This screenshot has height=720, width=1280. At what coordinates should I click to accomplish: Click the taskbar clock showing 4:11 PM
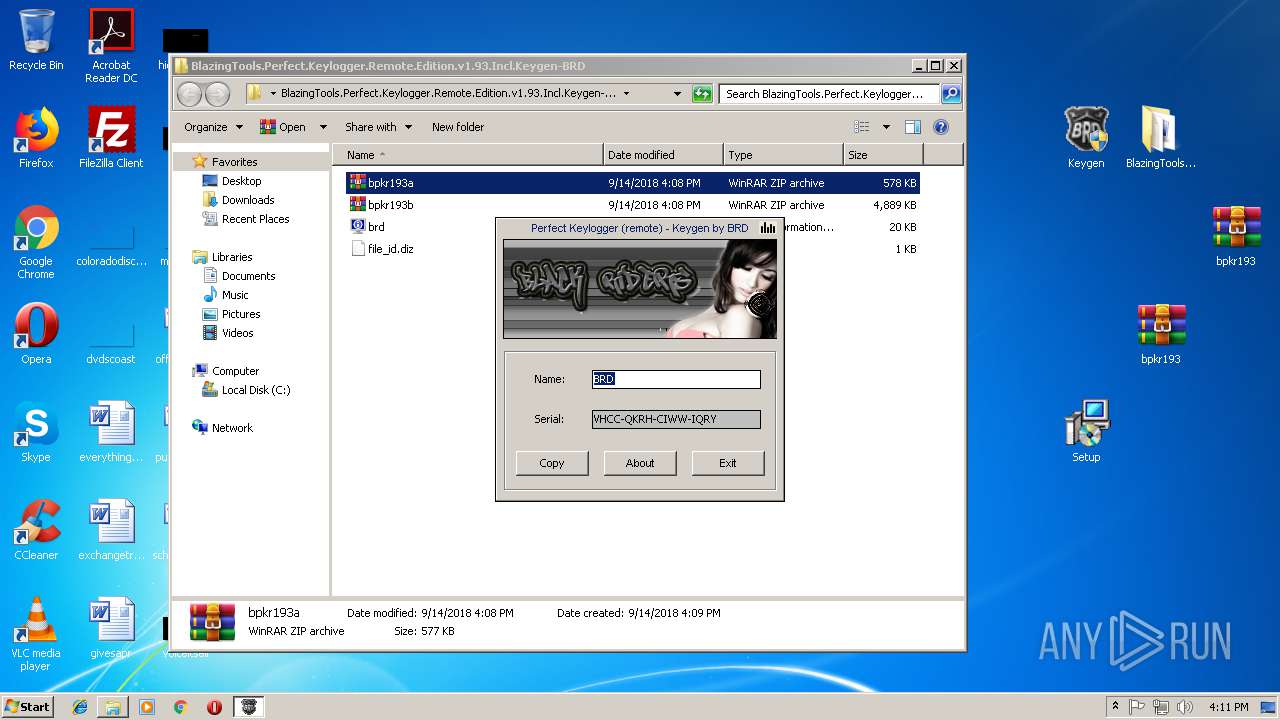click(x=1228, y=707)
